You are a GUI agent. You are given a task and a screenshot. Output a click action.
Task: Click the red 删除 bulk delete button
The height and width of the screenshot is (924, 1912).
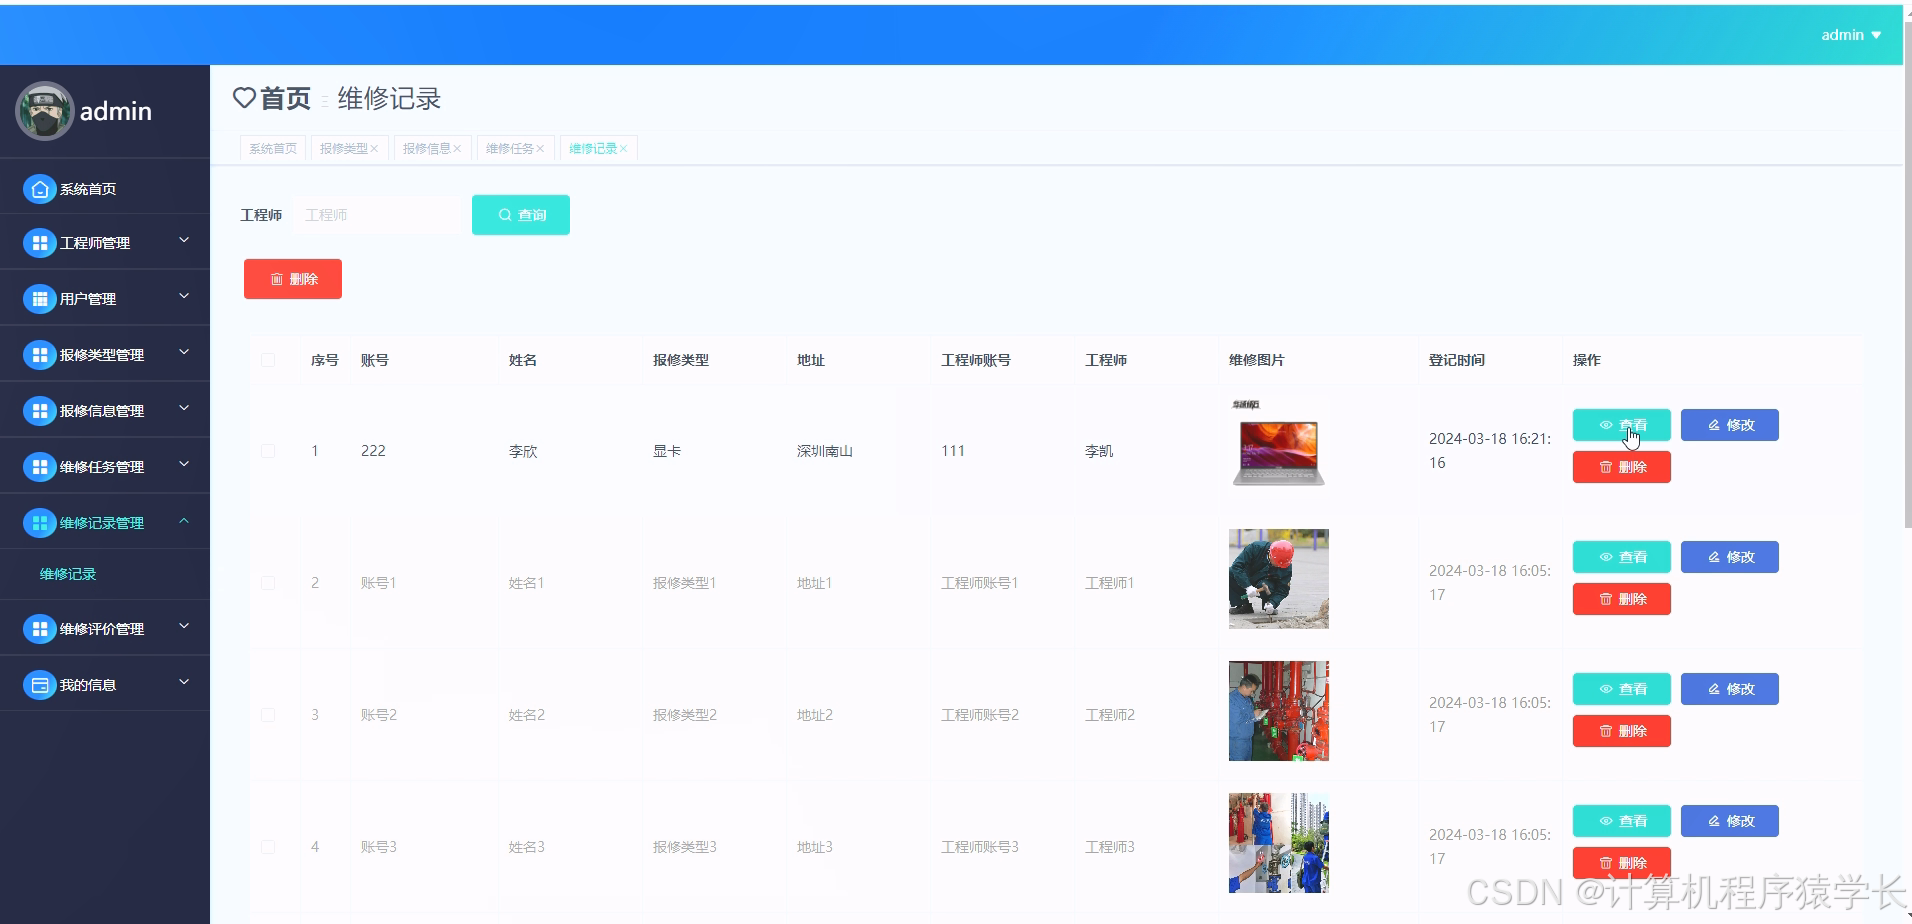click(x=292, y=279)
